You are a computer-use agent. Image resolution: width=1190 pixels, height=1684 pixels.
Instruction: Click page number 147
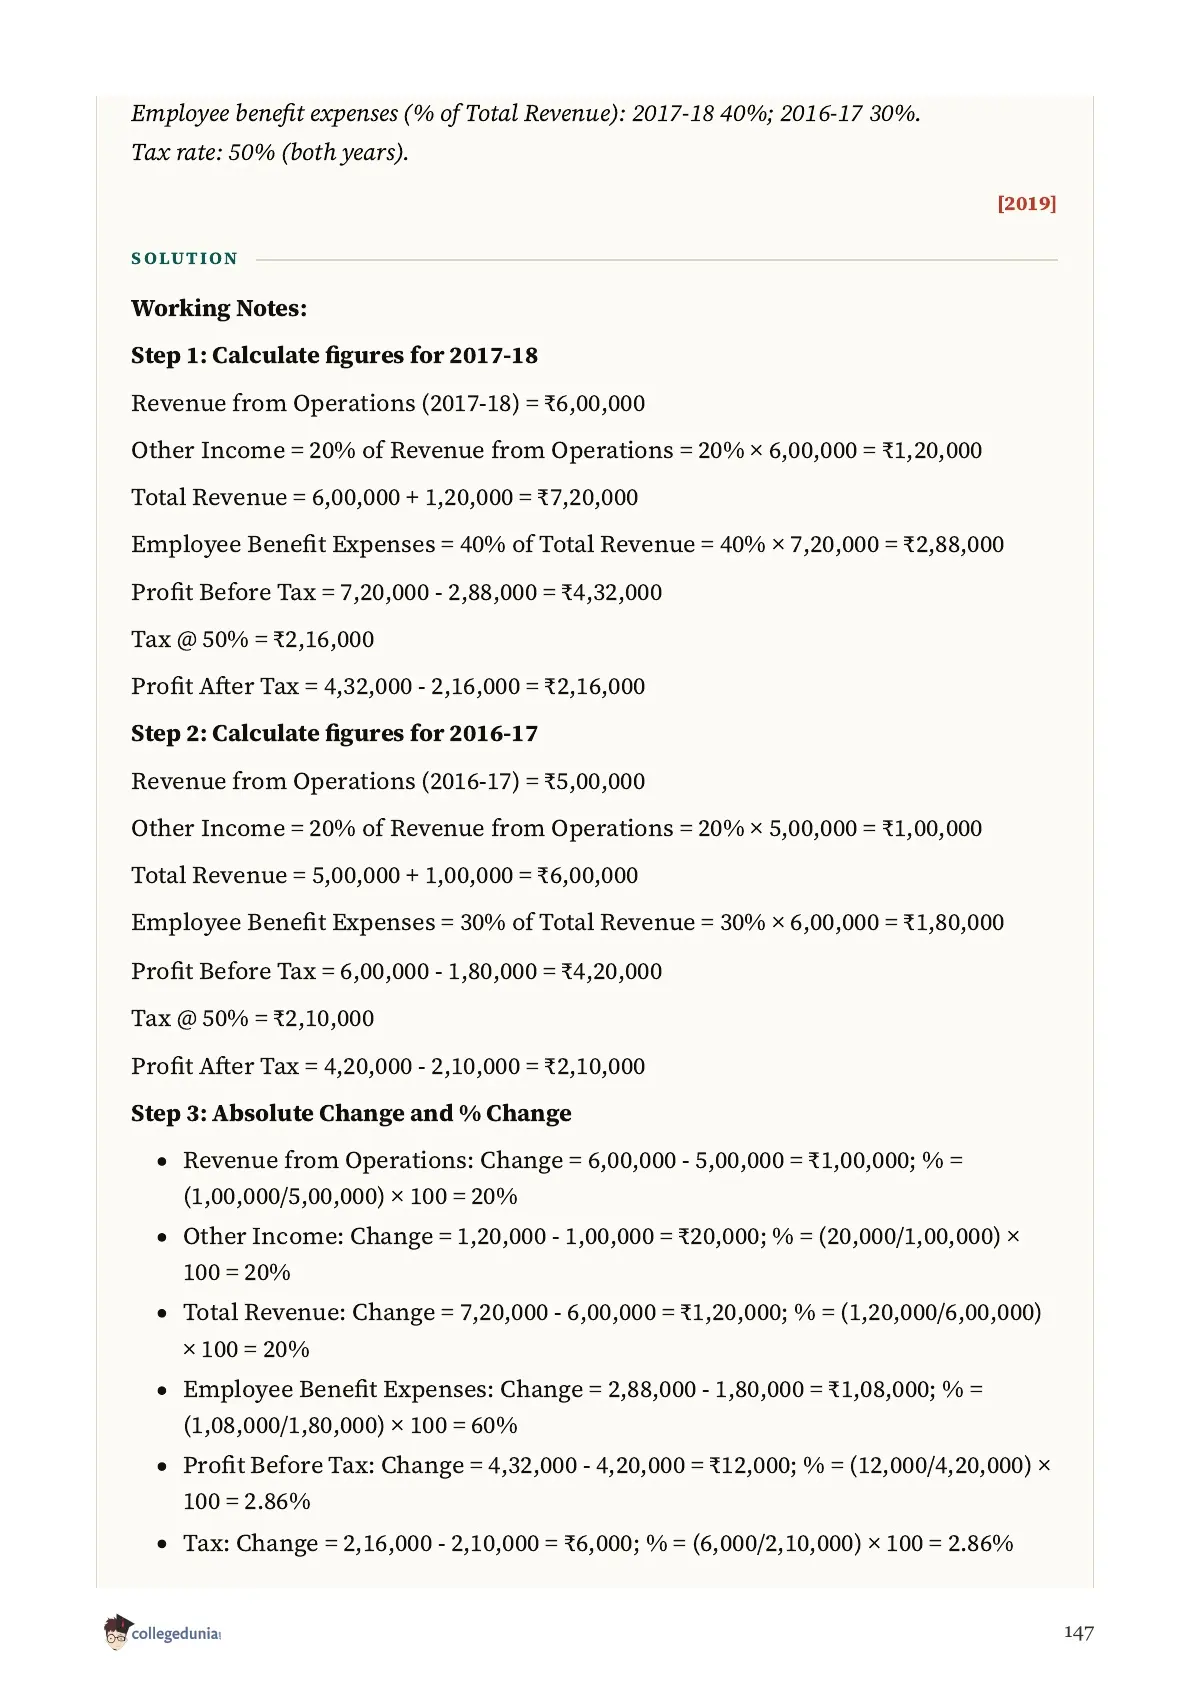(x=1078, y=1632)
